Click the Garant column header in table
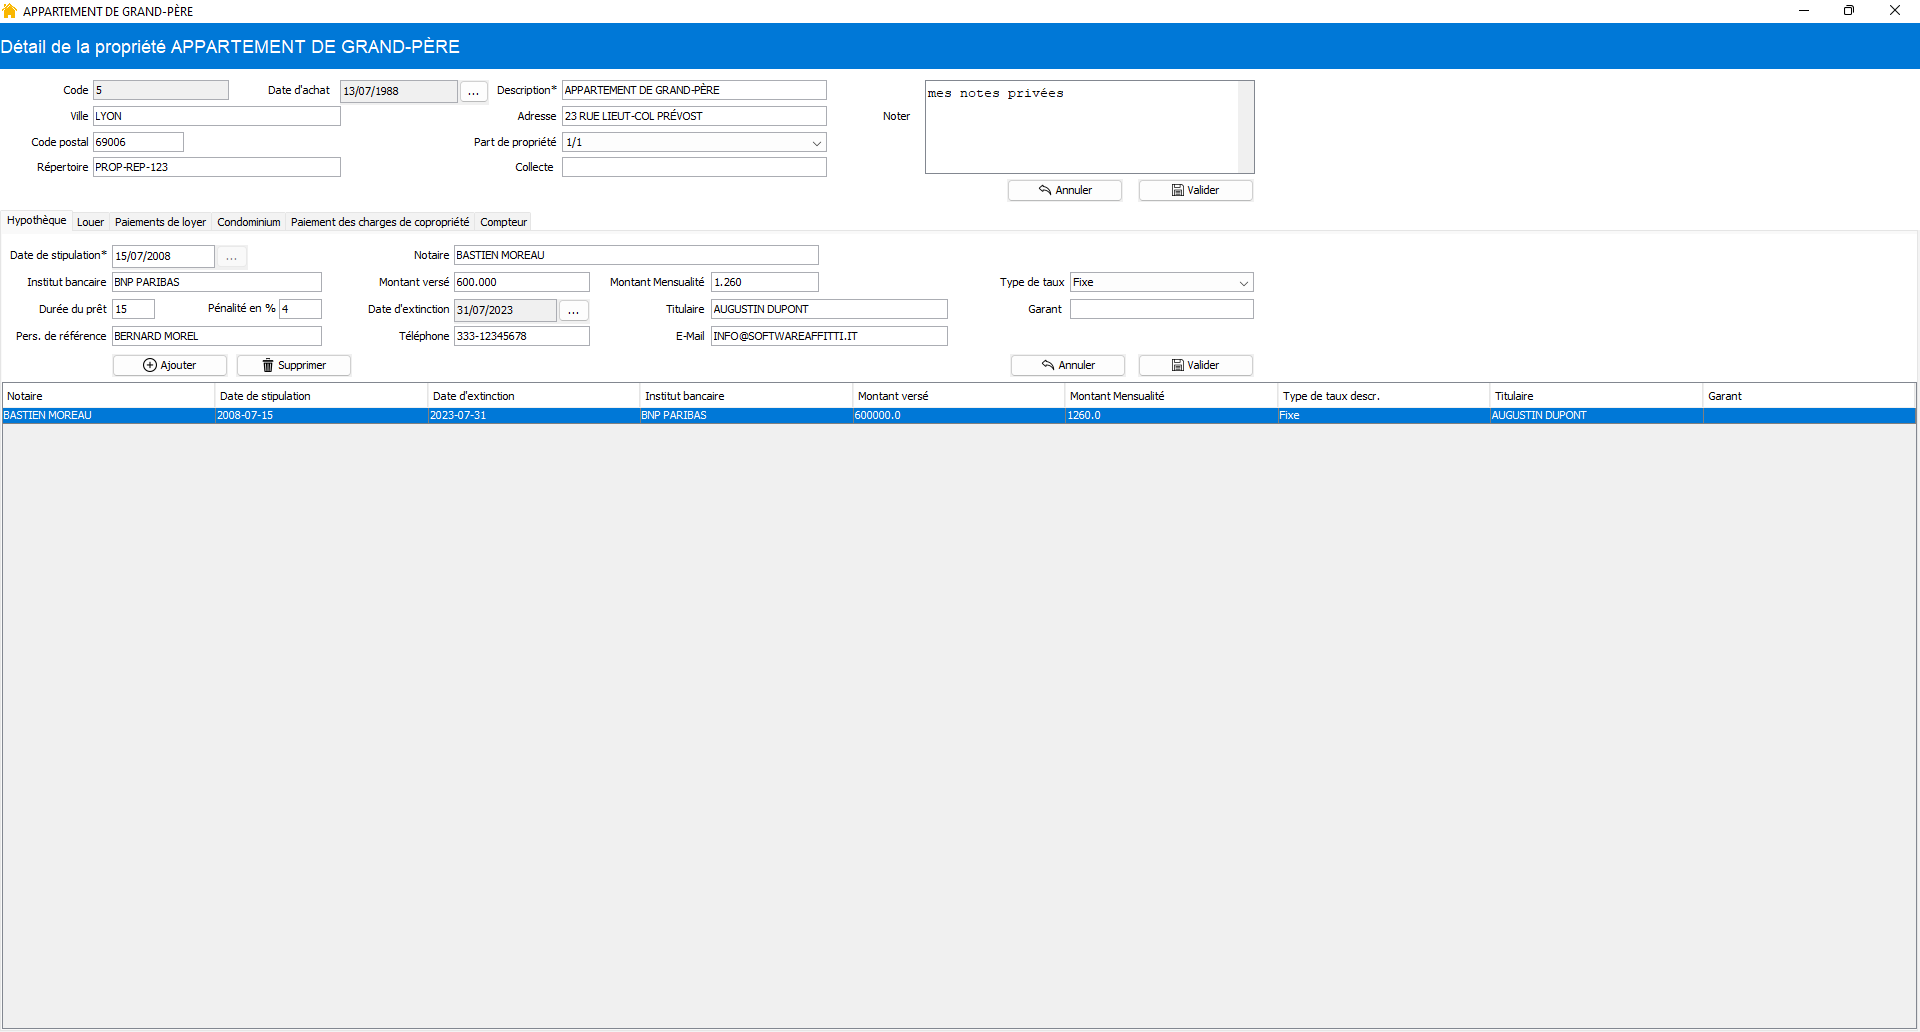 (1809, 396)
